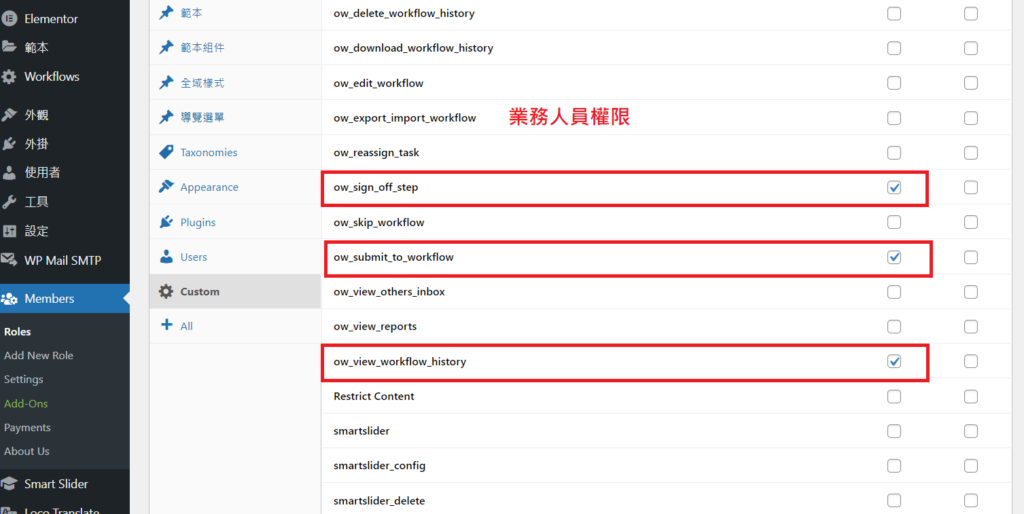Enable grant checkbox for ow_edit_workflow
This screenshot has height=514, width=1024.
point(894,83)
